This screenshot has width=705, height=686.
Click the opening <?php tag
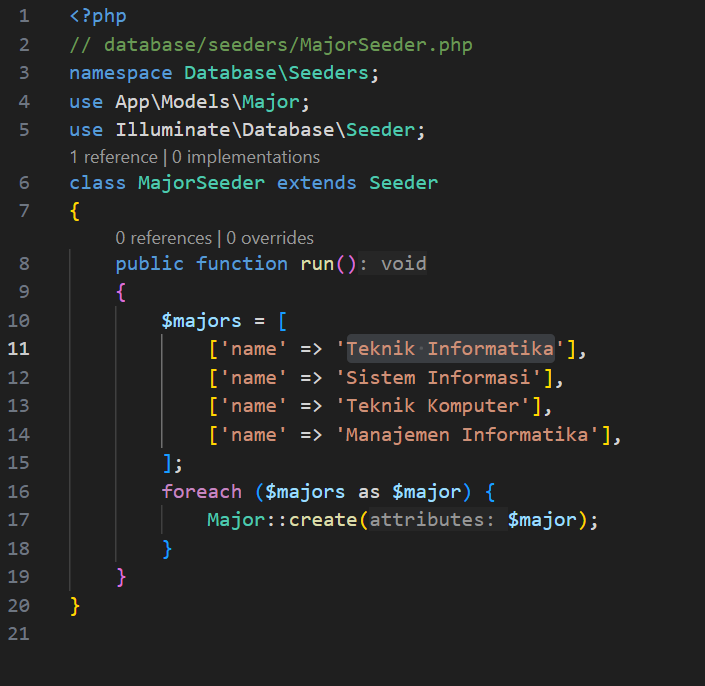tap(98, 17)
